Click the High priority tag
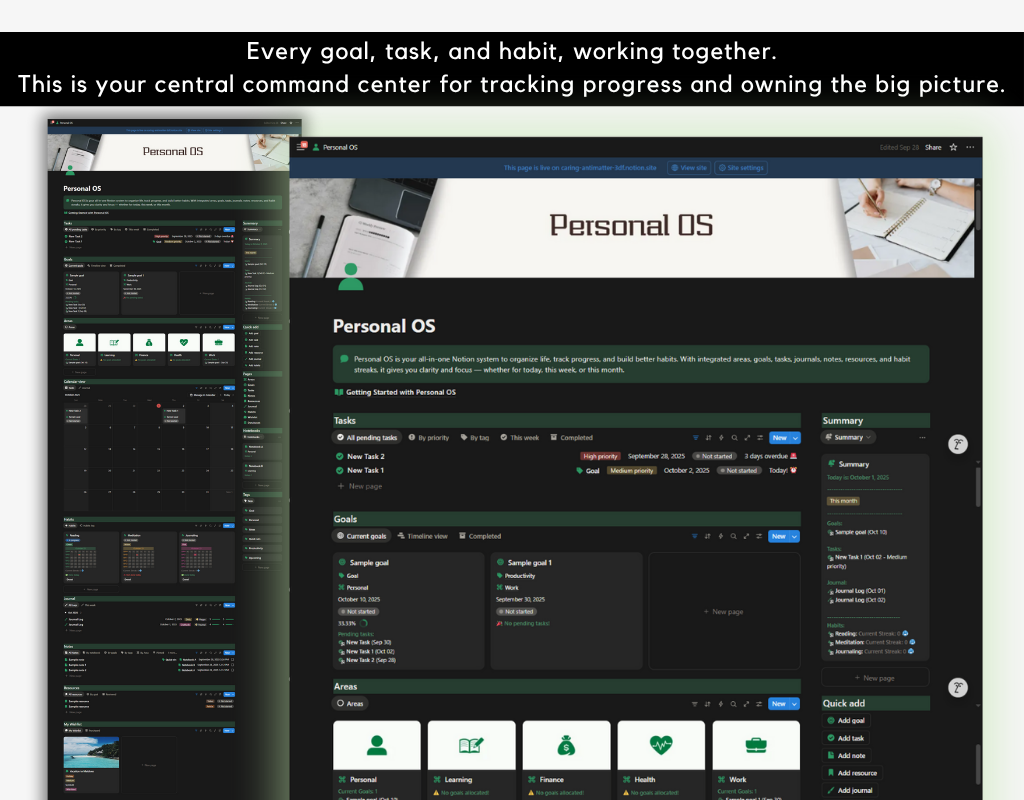This screenshot has width=1024, height=800. coord(600,456)
